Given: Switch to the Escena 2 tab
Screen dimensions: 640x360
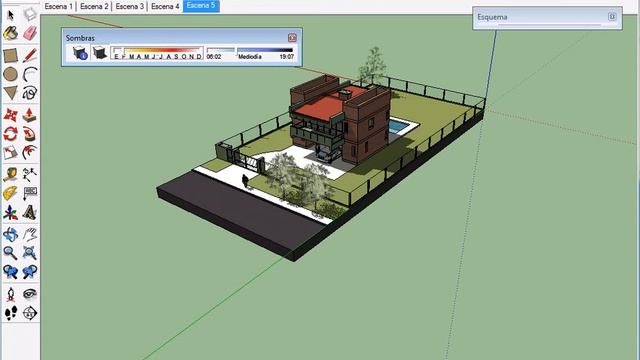Looking at the screenshot, I should coord(94,7).
